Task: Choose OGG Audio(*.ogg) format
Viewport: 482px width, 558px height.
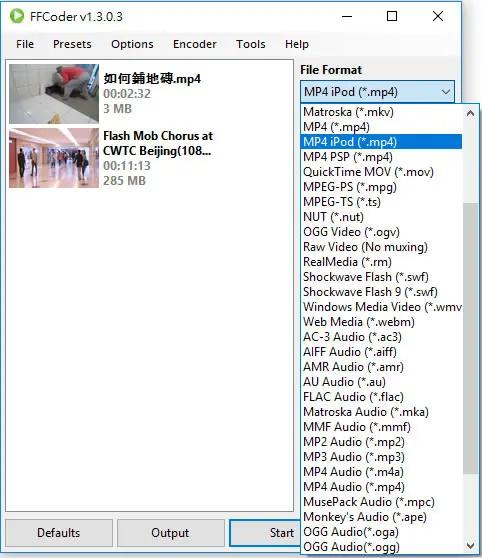Action: pos(382,547)
